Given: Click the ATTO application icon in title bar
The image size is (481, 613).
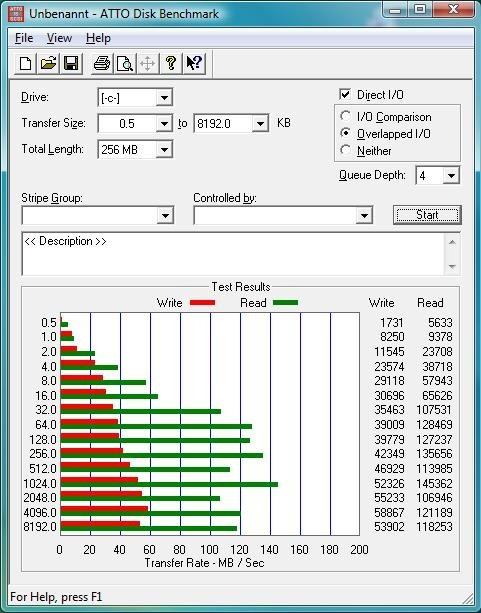Looking at the screenshot, I should 16,14.
